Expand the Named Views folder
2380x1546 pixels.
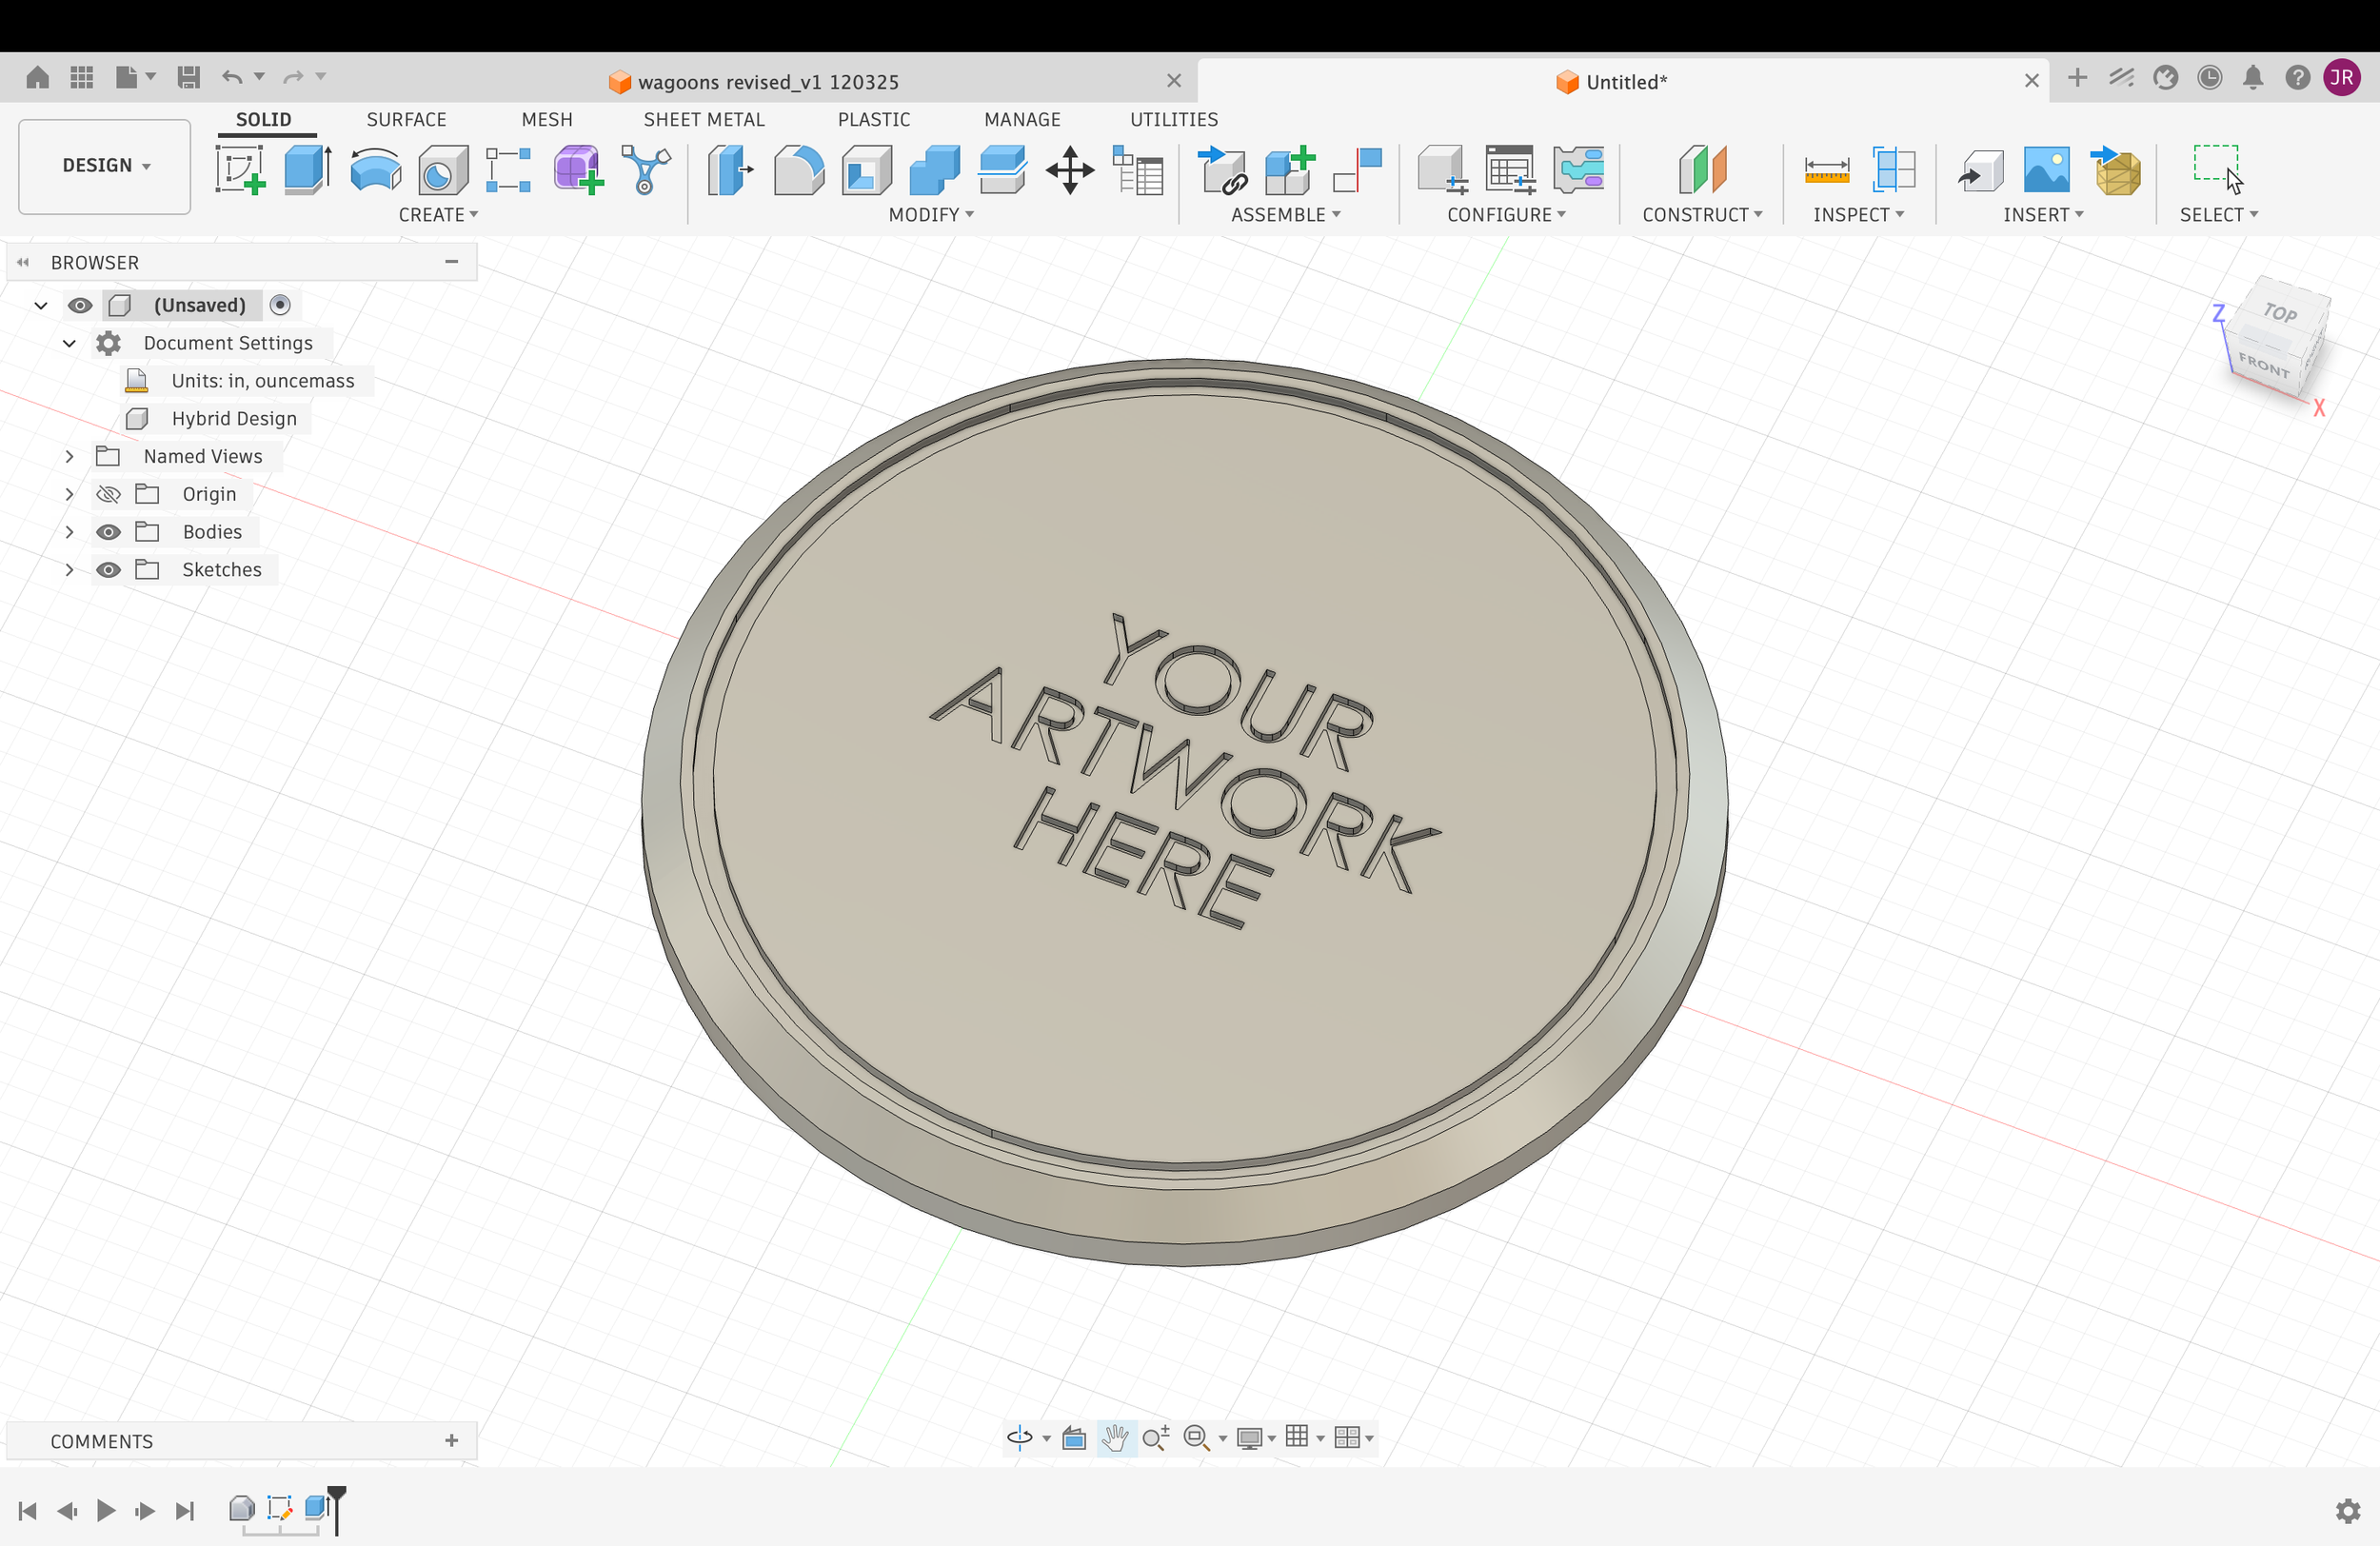(69, 456)
